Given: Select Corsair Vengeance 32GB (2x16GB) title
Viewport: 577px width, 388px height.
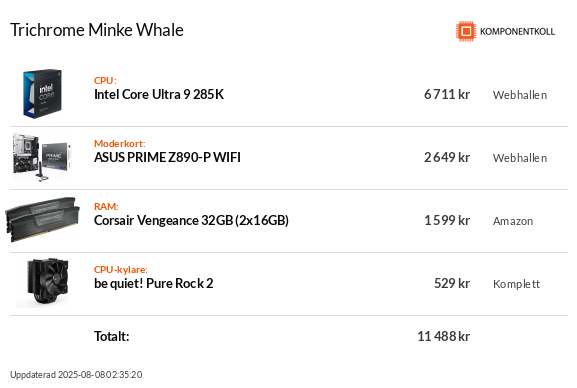Looking at the screenshot, I should pyautogui.click(x=191, y=221).
